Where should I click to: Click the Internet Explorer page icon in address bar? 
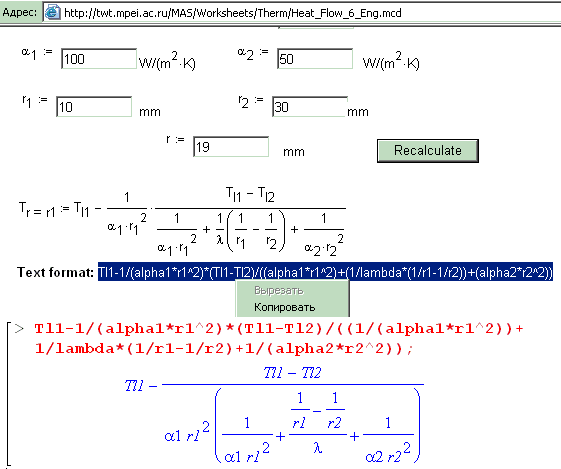[52, 13]
